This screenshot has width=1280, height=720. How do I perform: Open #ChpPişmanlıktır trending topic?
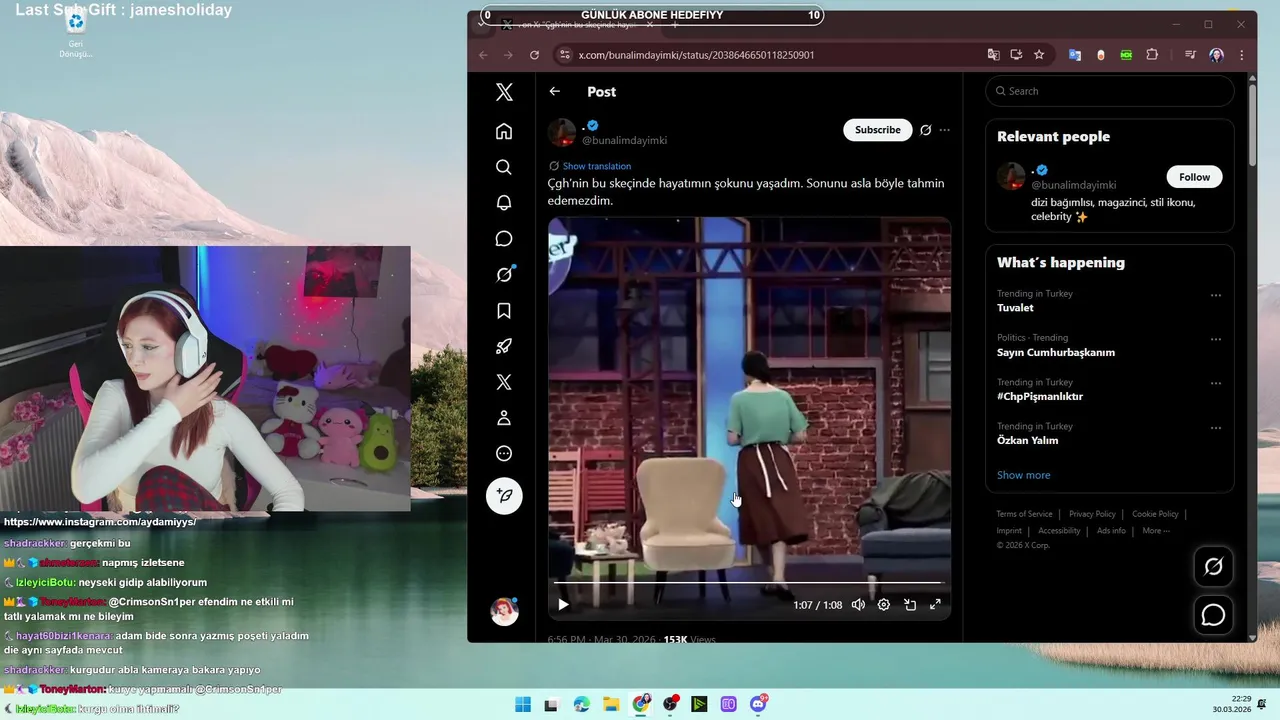point(1040,396)
